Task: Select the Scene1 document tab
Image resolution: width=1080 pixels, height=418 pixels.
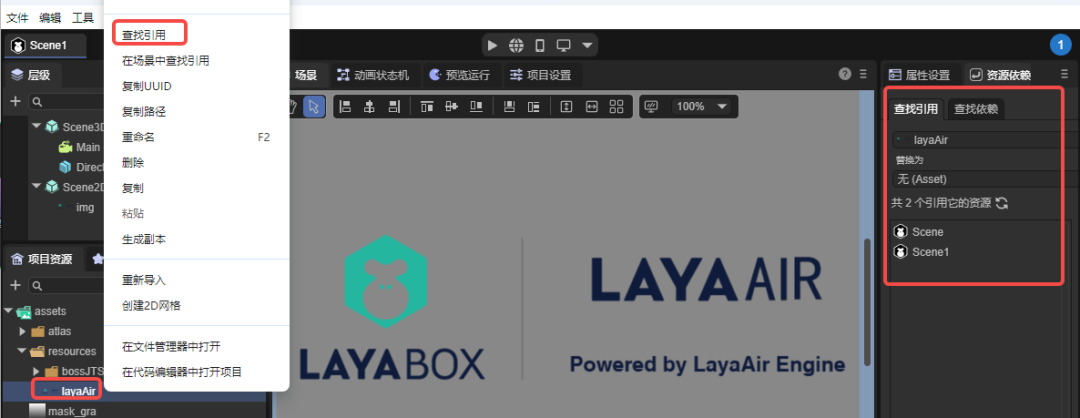Action: click(45, 45)
